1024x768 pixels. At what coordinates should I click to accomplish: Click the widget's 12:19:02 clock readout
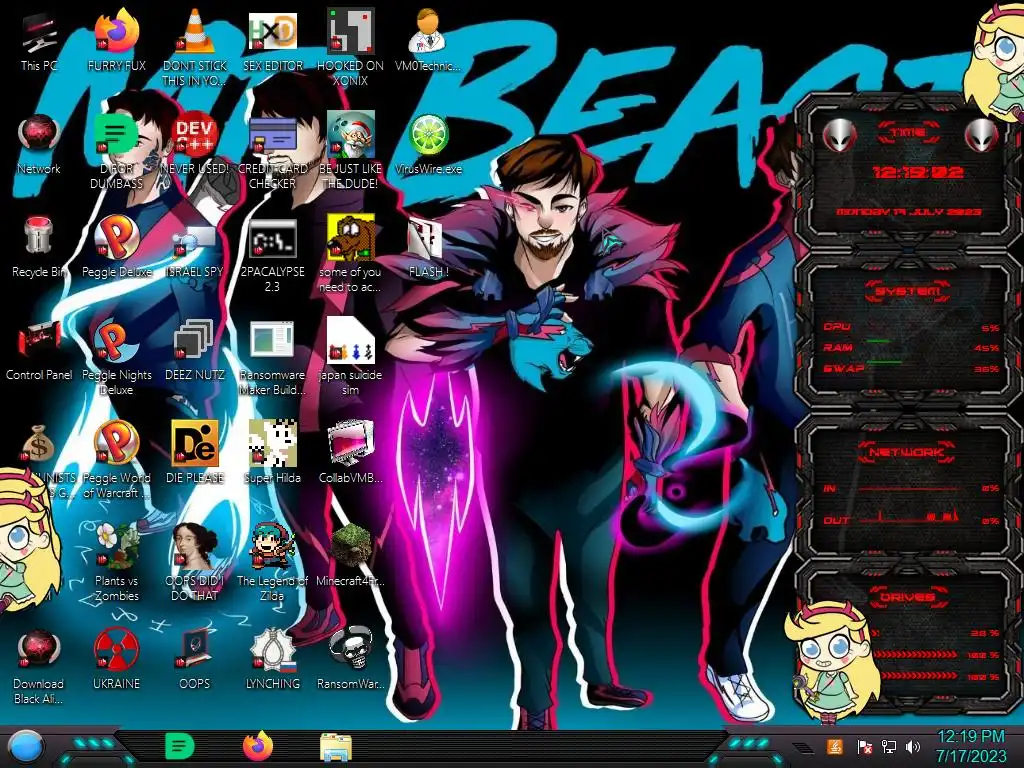click(x=918, y=172)
